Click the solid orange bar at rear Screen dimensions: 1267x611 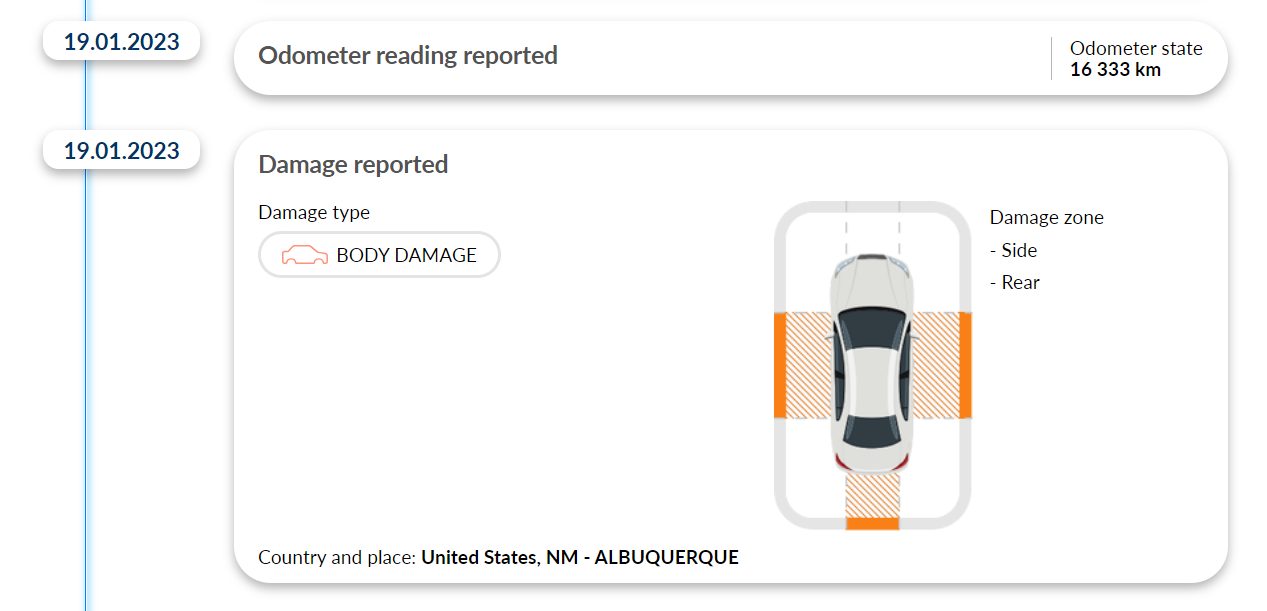(872, 523)
